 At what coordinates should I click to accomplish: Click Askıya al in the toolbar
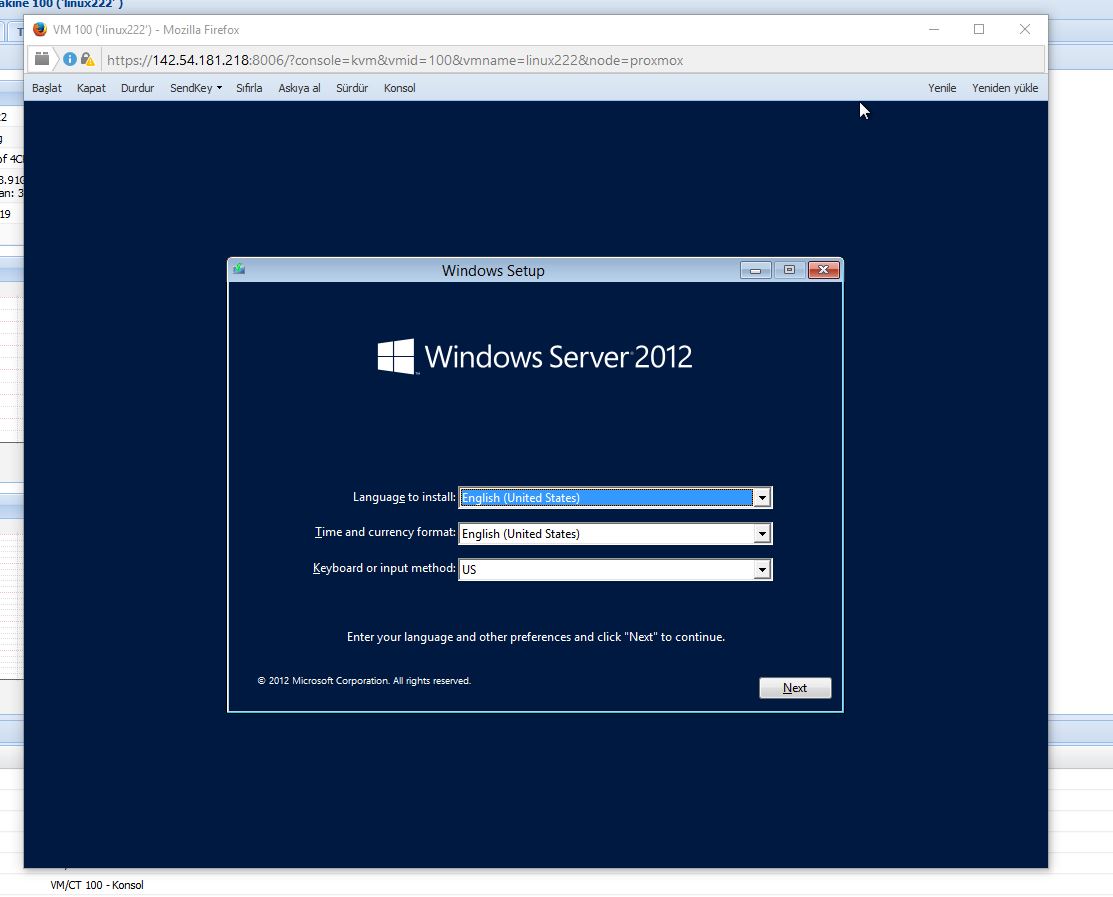pos(299,88)
